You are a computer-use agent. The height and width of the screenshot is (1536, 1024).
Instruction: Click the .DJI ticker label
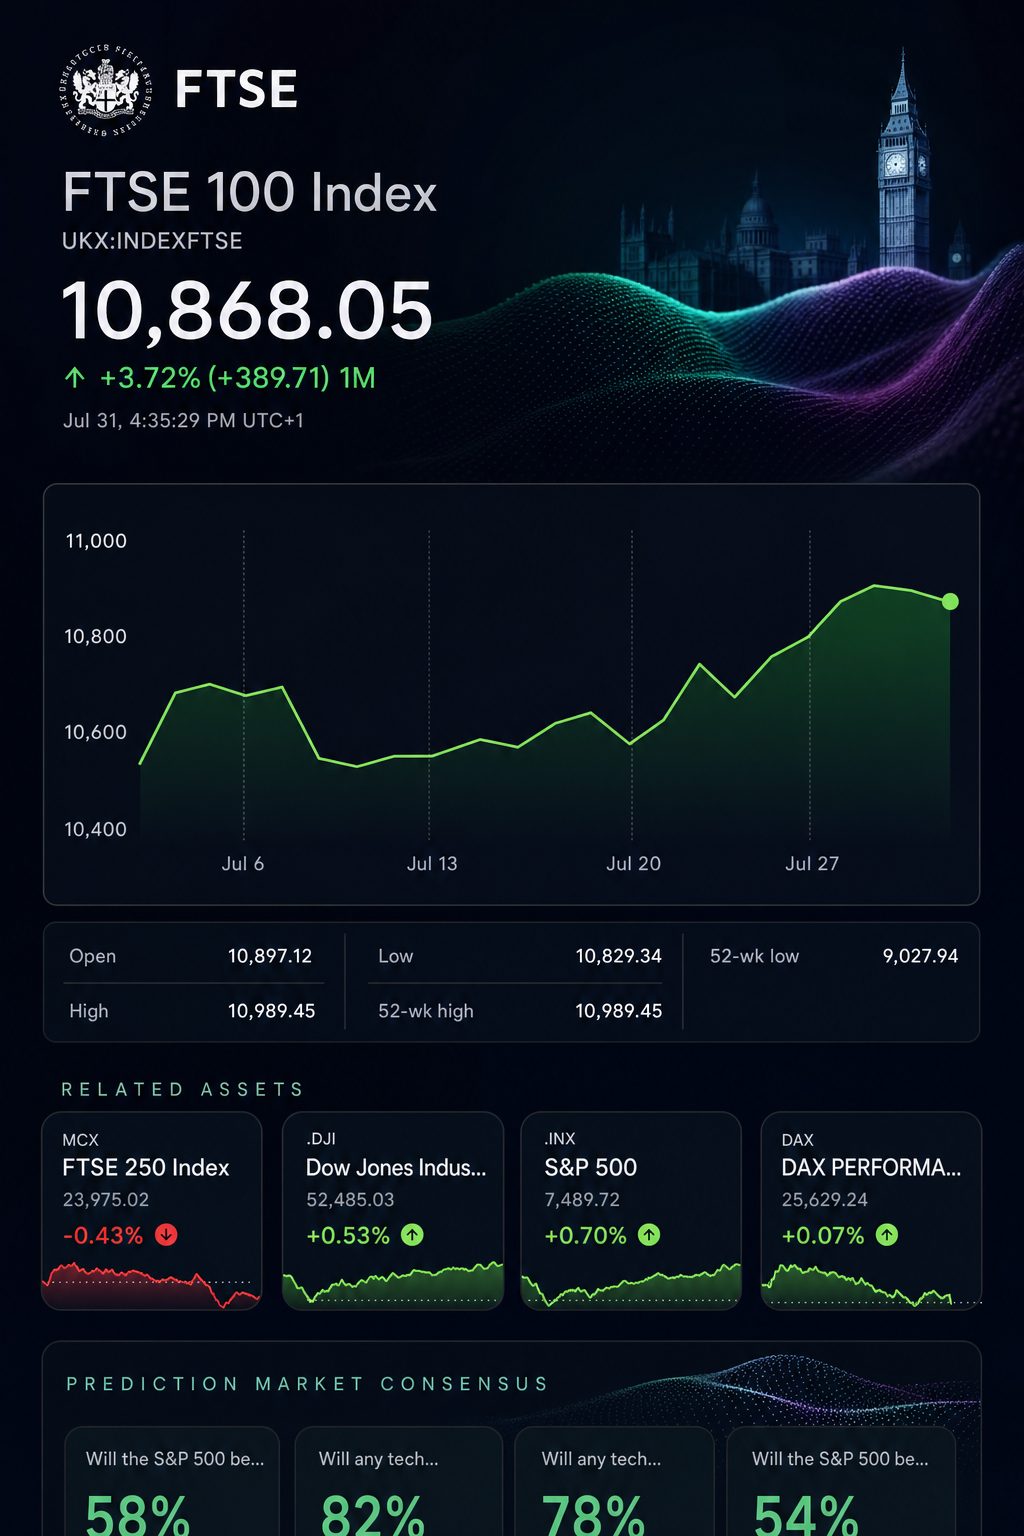321,1139
